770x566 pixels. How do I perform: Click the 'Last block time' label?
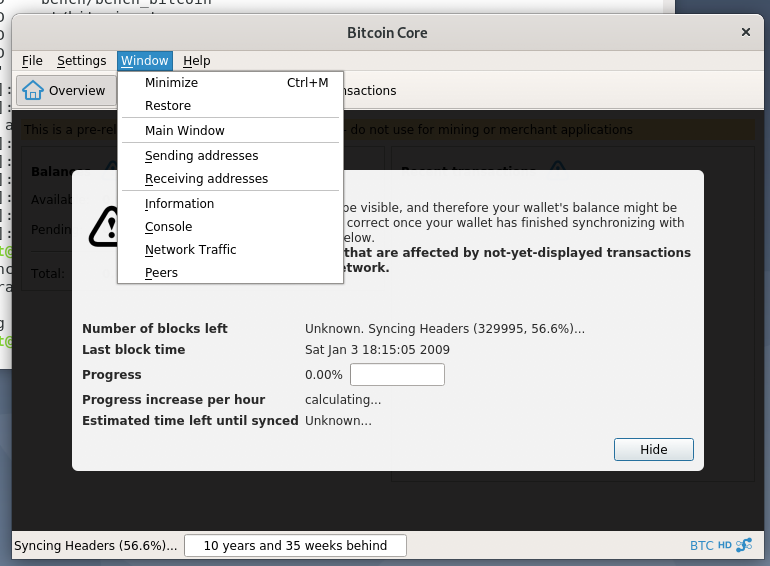point(134,350)
